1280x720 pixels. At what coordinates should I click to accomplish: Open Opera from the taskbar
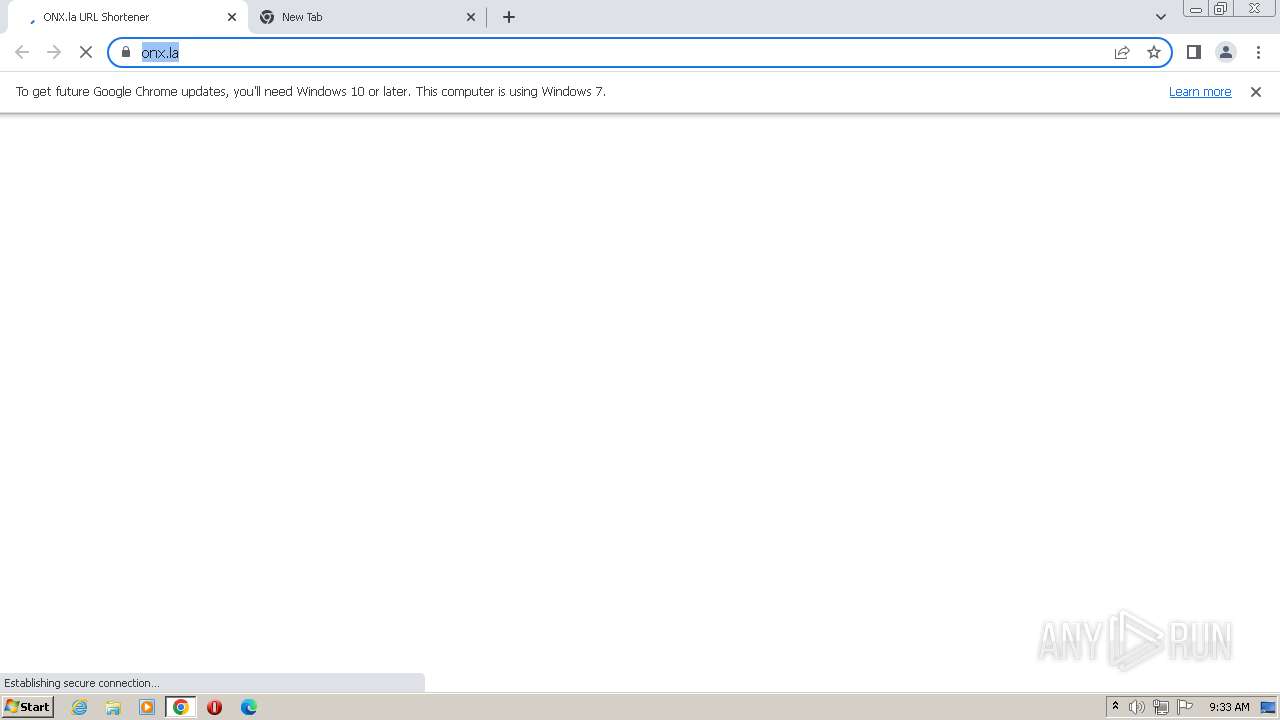pos(214,707)
